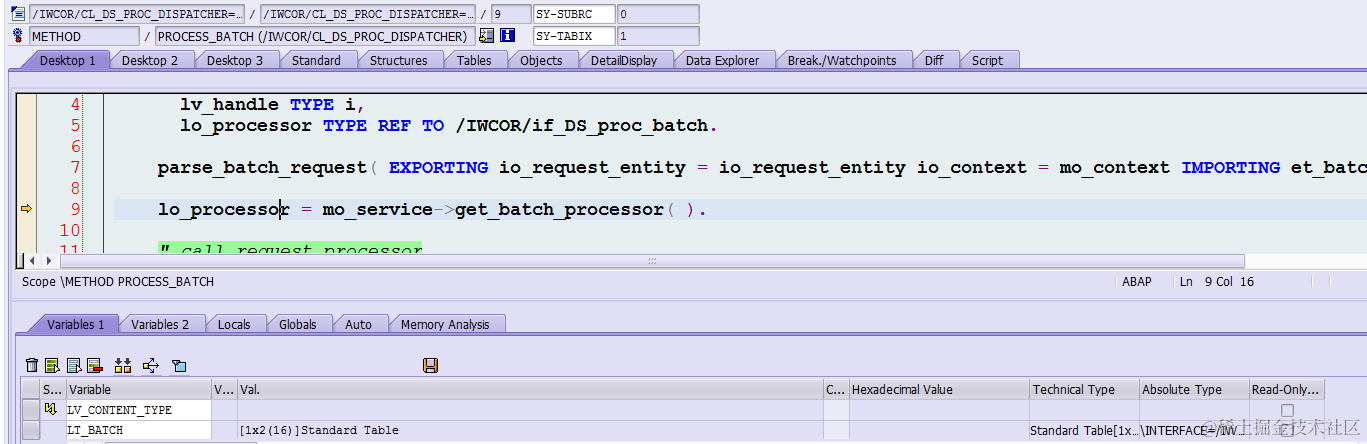
Task: Open the Diff tab
Action: 934,60
